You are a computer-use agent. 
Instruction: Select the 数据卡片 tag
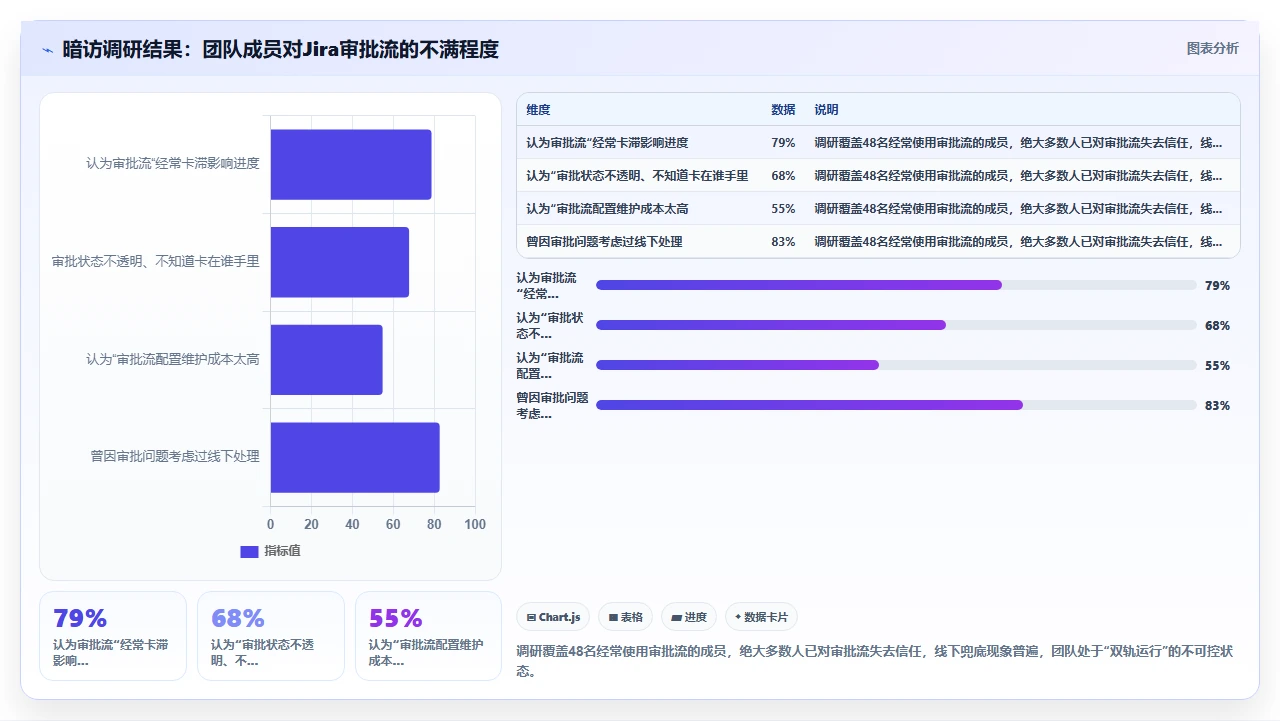pyautogui.click(x=761, y=617)
